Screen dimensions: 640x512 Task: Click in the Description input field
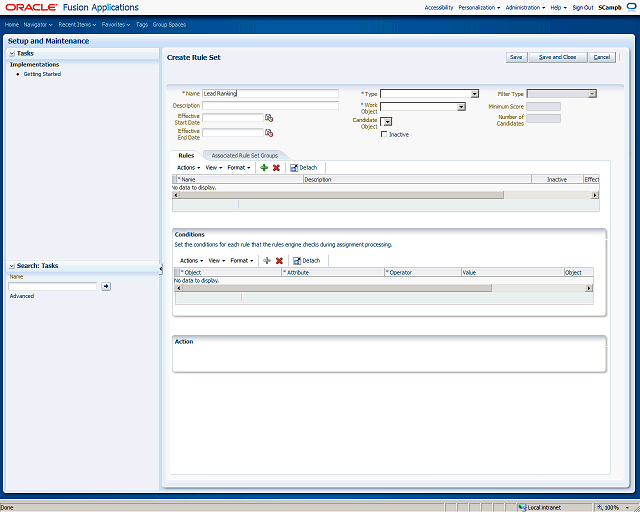tap(270, 105)
